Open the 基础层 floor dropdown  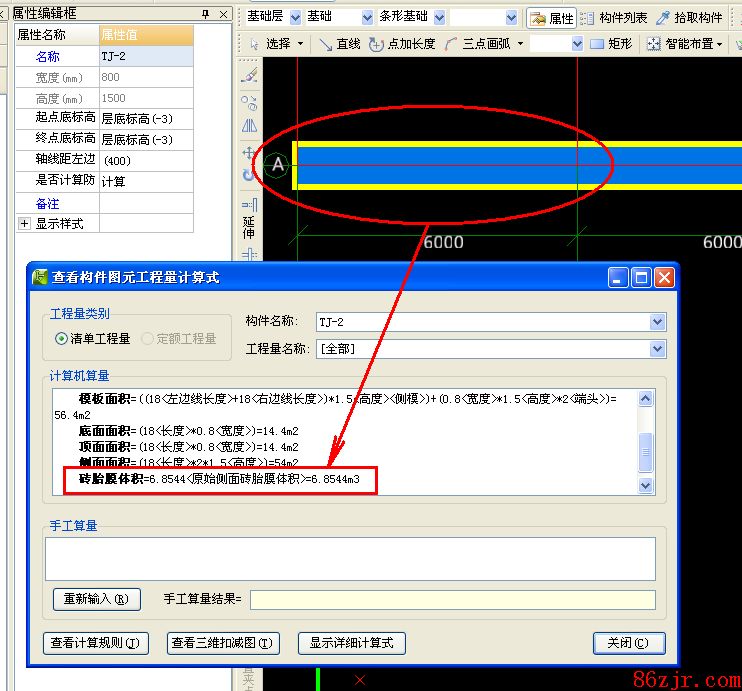pyautogui.click(x=294, y=18)
